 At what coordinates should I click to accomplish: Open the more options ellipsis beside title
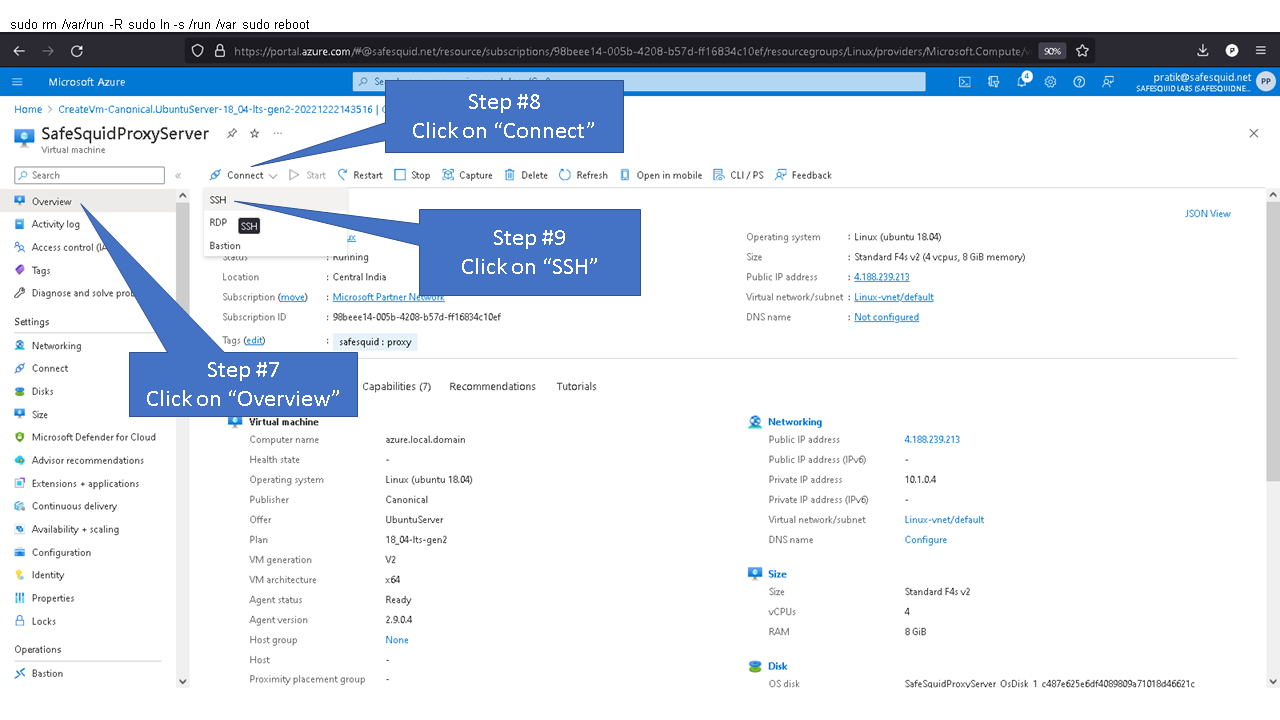[x=277, y=133]
